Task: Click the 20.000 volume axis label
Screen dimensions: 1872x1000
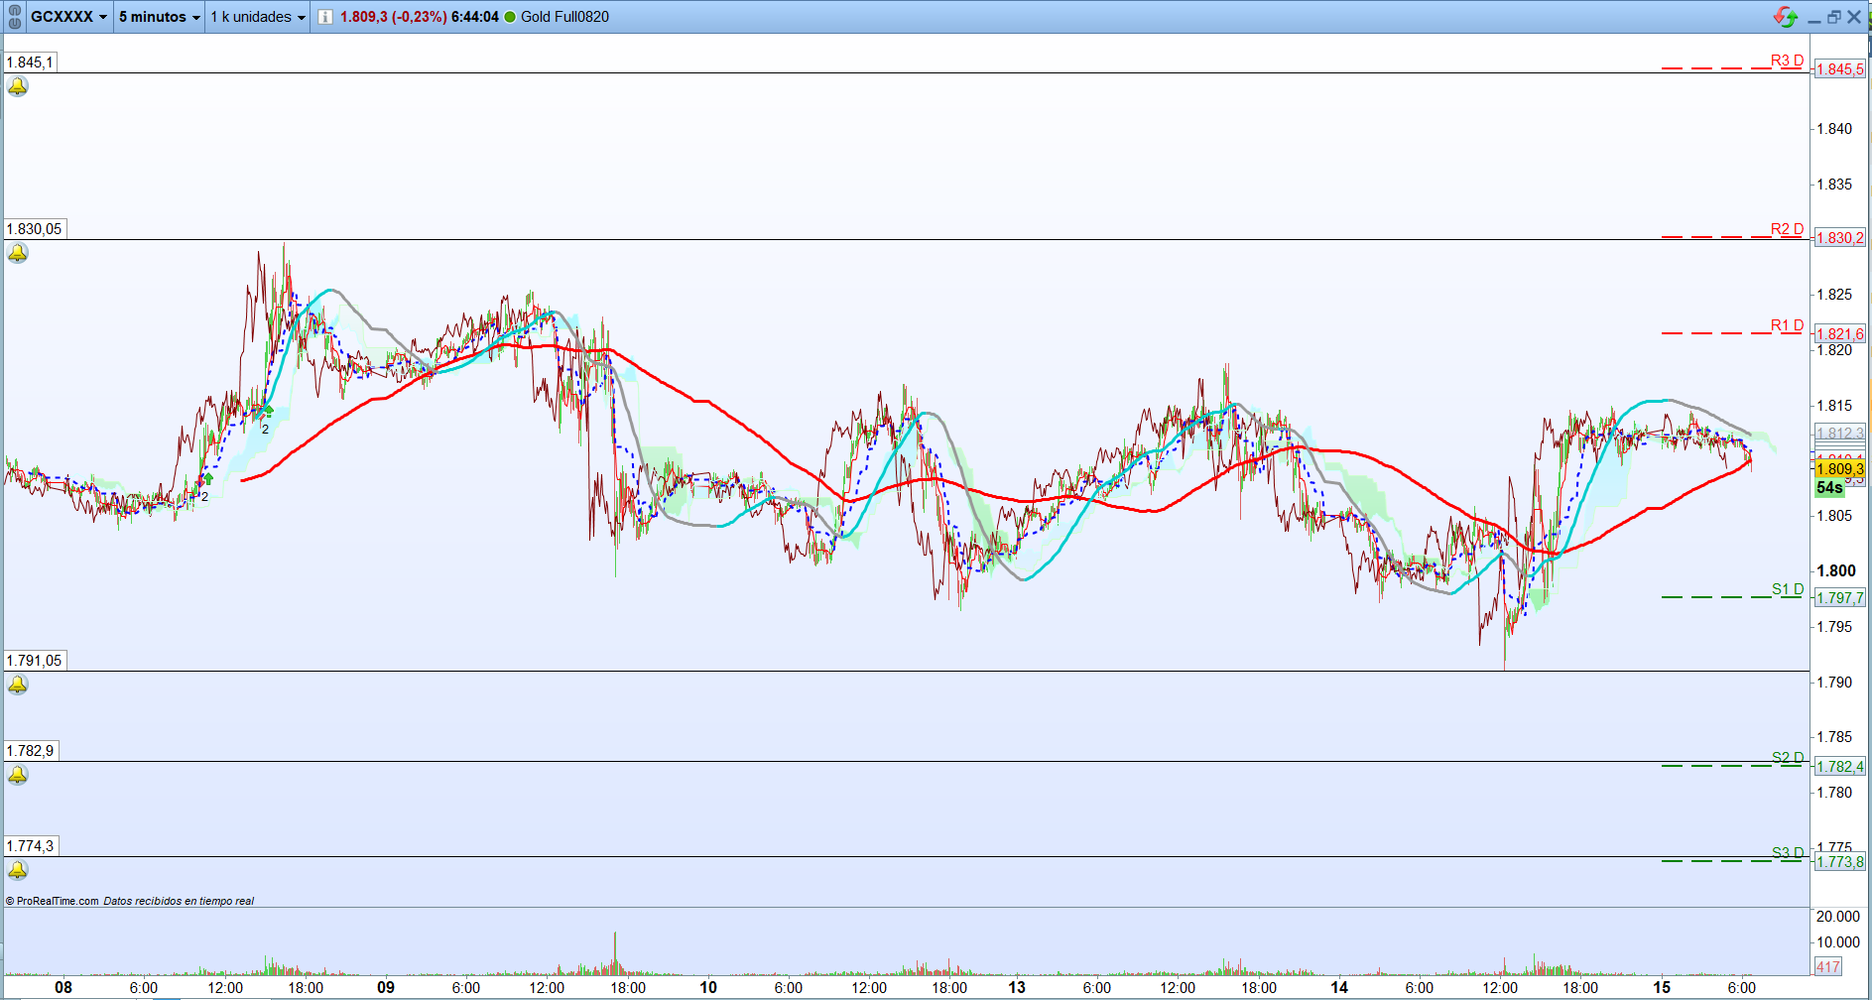Action: tap(1838, 917)
